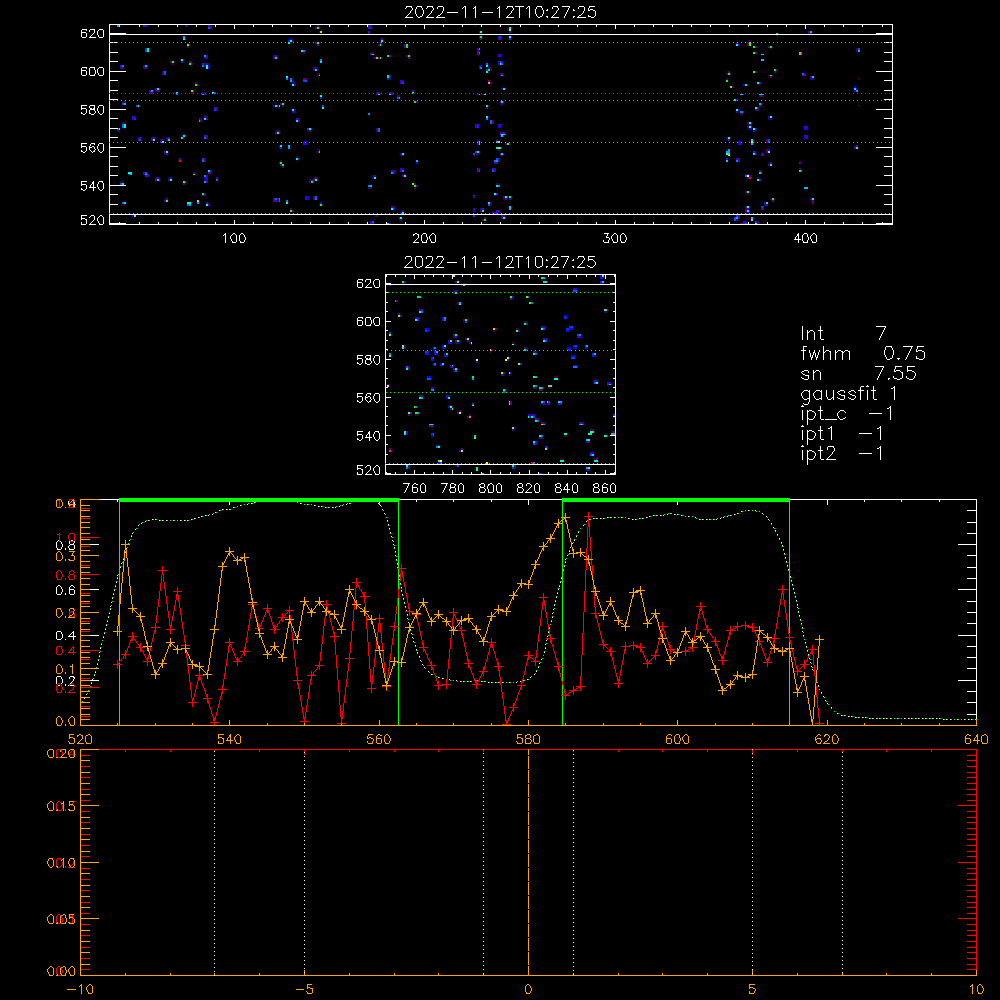The image size is (1000, 1000).
Task: Click the middle plot timestamp title
Action: [500, 262]
